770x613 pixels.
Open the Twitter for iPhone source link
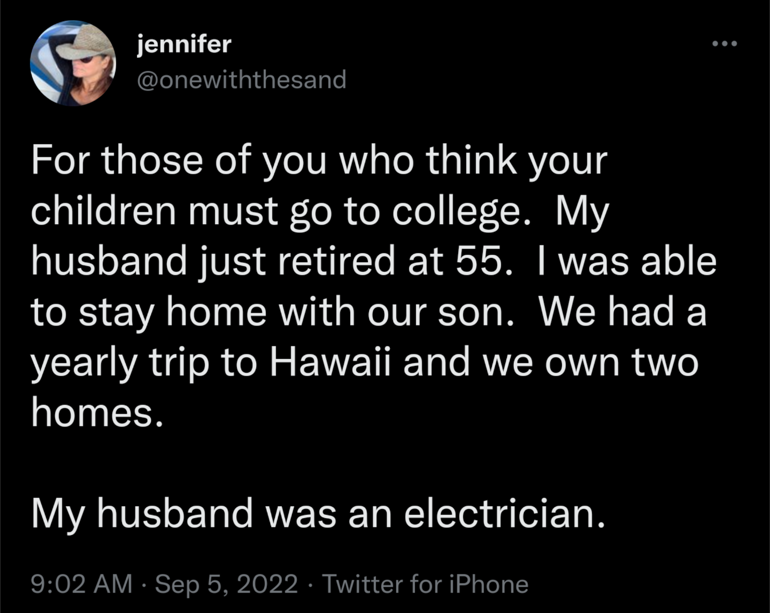point(425,584)
